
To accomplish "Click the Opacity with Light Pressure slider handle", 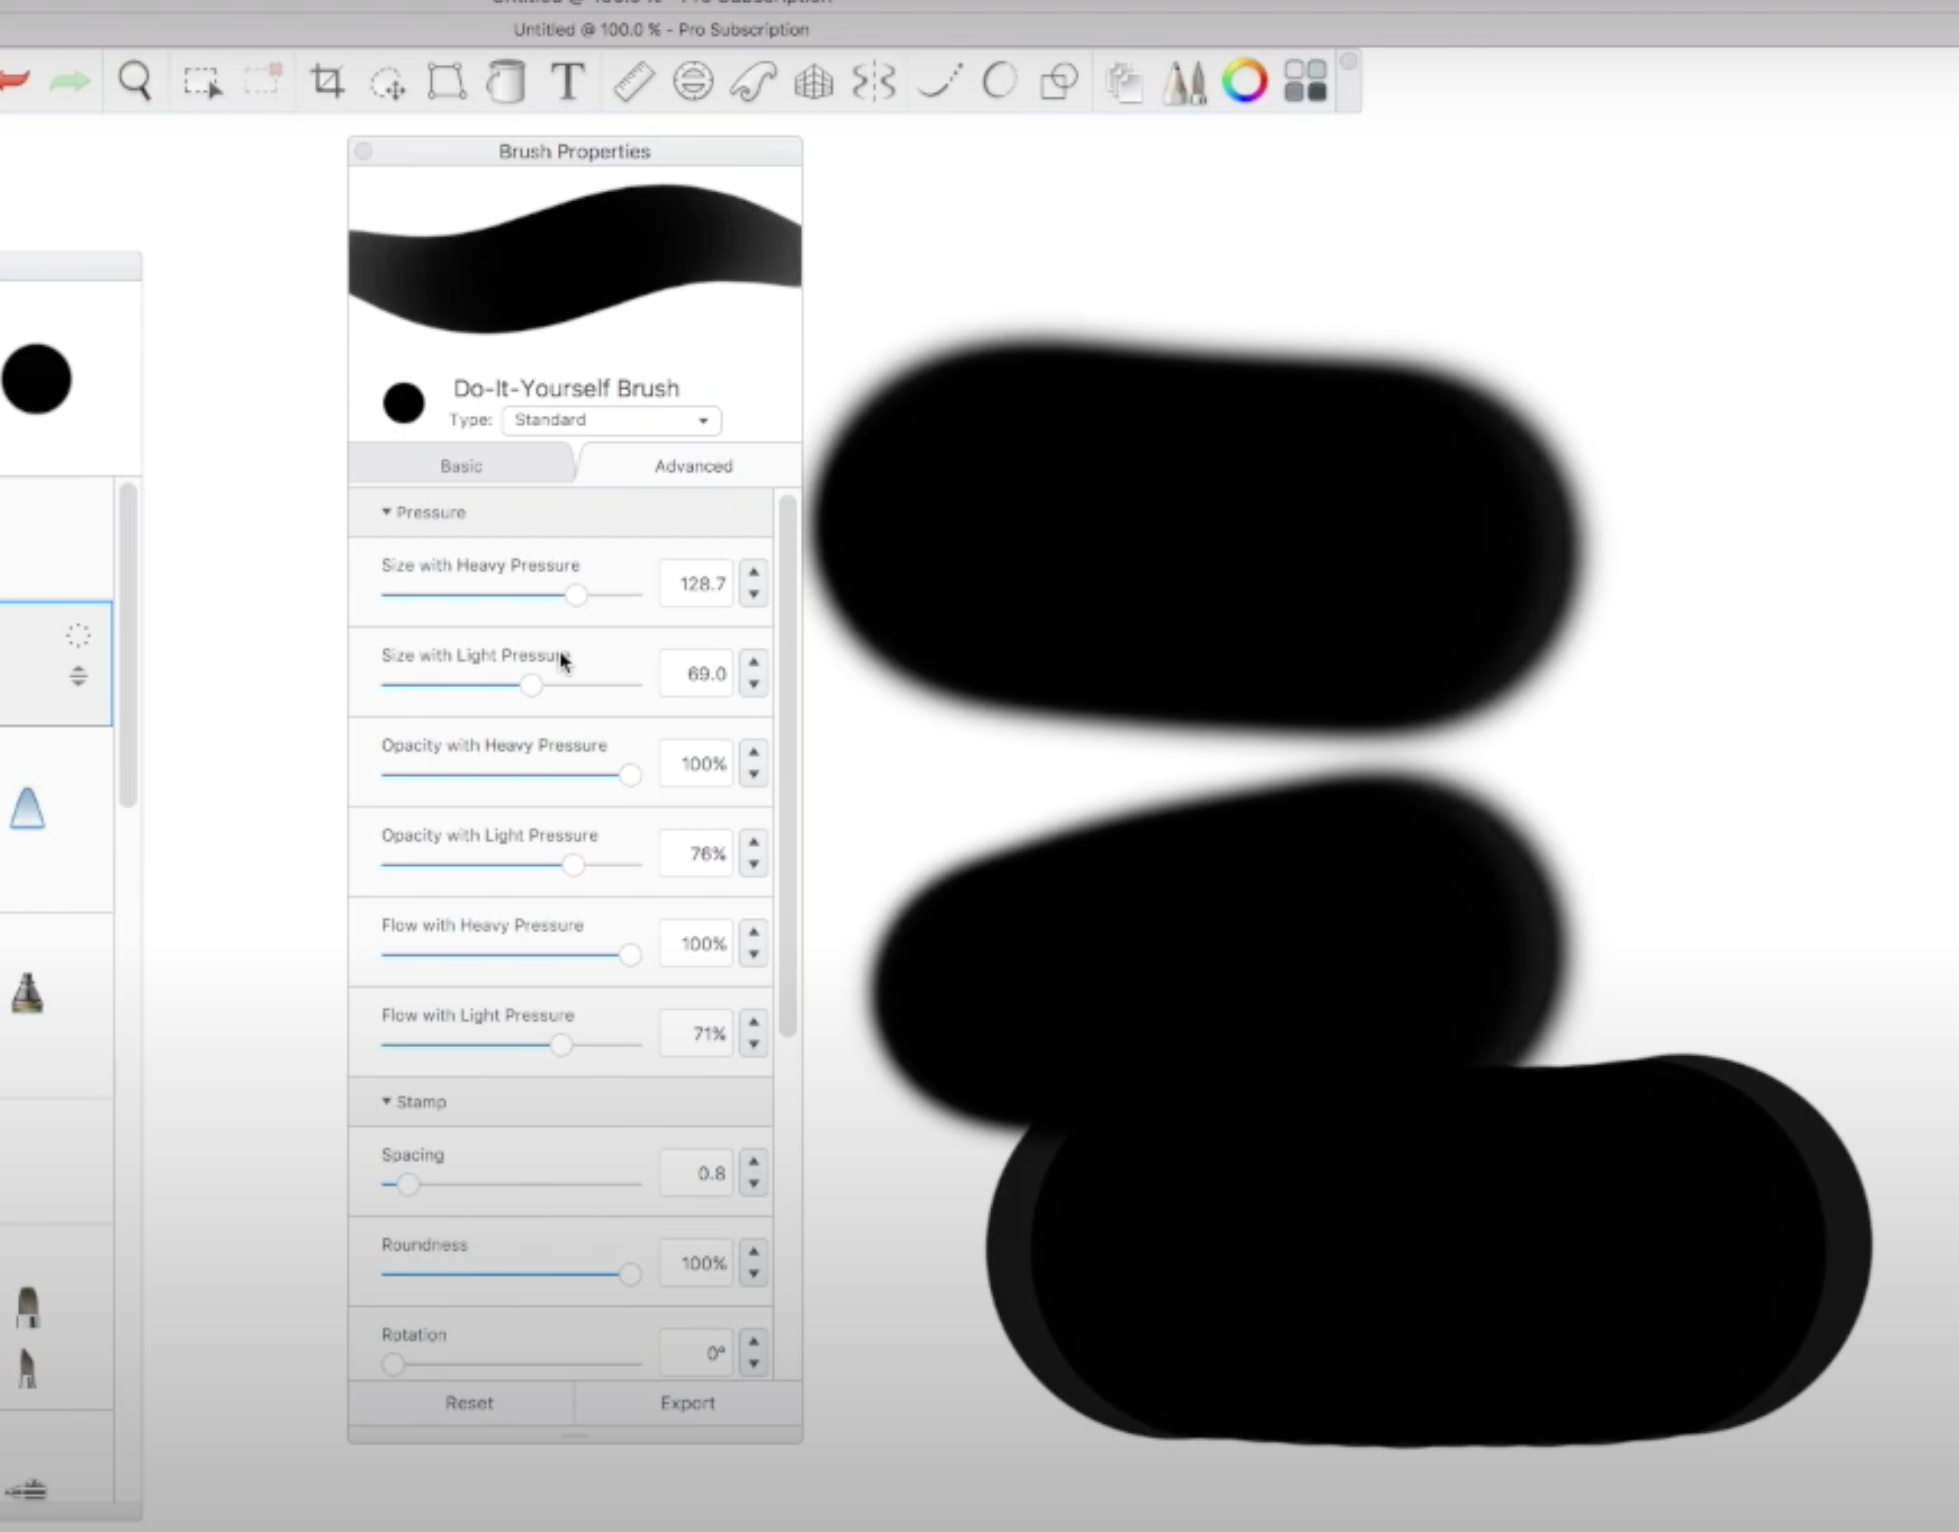I will [573, 865].
